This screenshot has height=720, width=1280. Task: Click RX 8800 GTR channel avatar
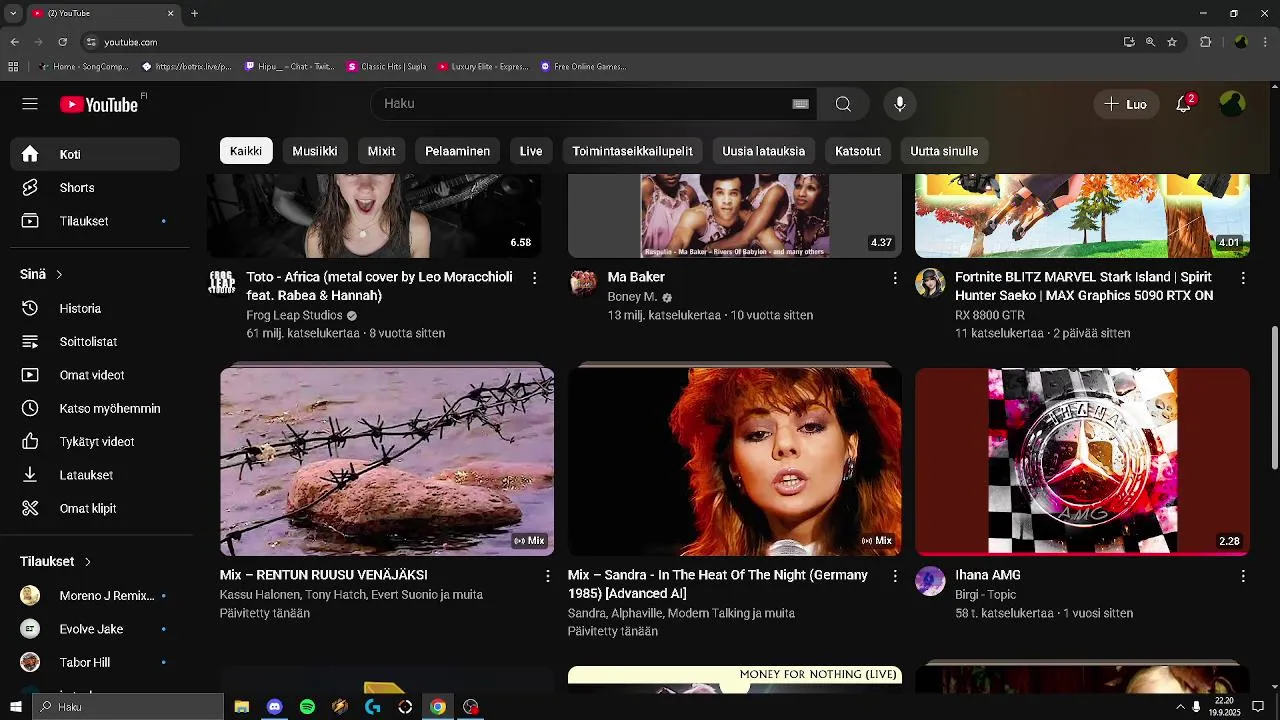coord(930,283)
